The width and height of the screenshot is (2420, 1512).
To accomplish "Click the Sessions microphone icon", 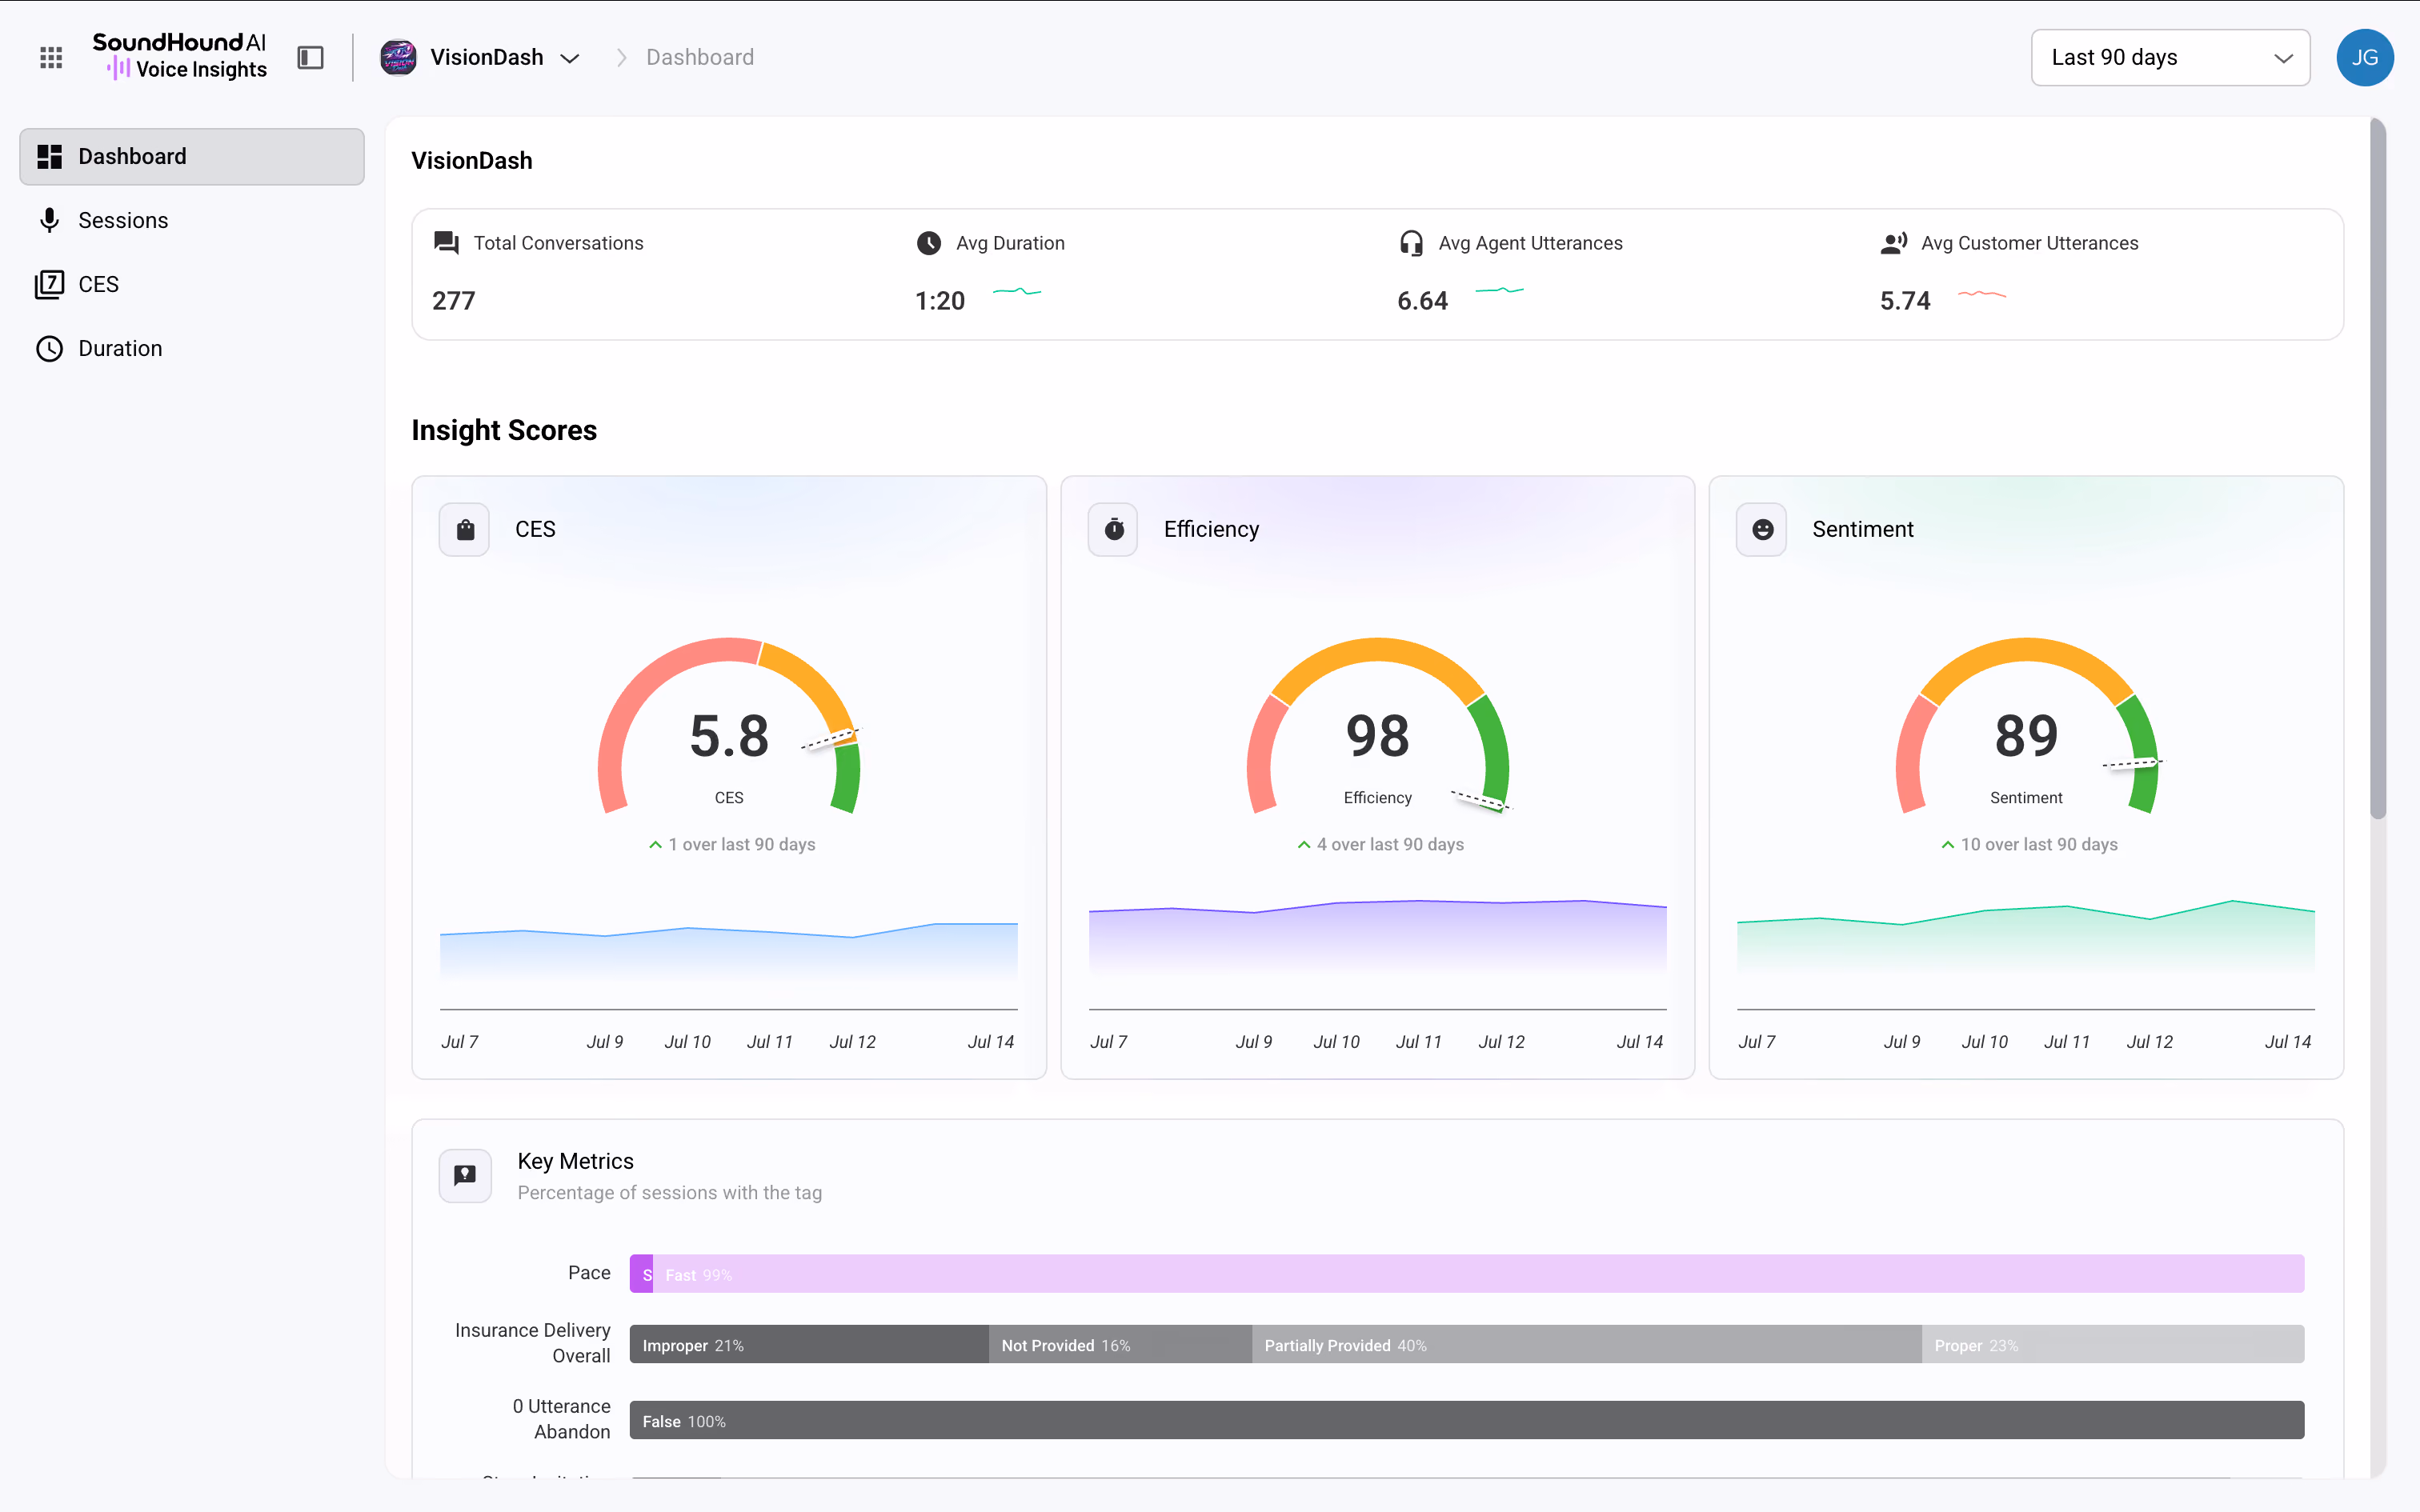I will pyautogui.click(x=50, y=220).
